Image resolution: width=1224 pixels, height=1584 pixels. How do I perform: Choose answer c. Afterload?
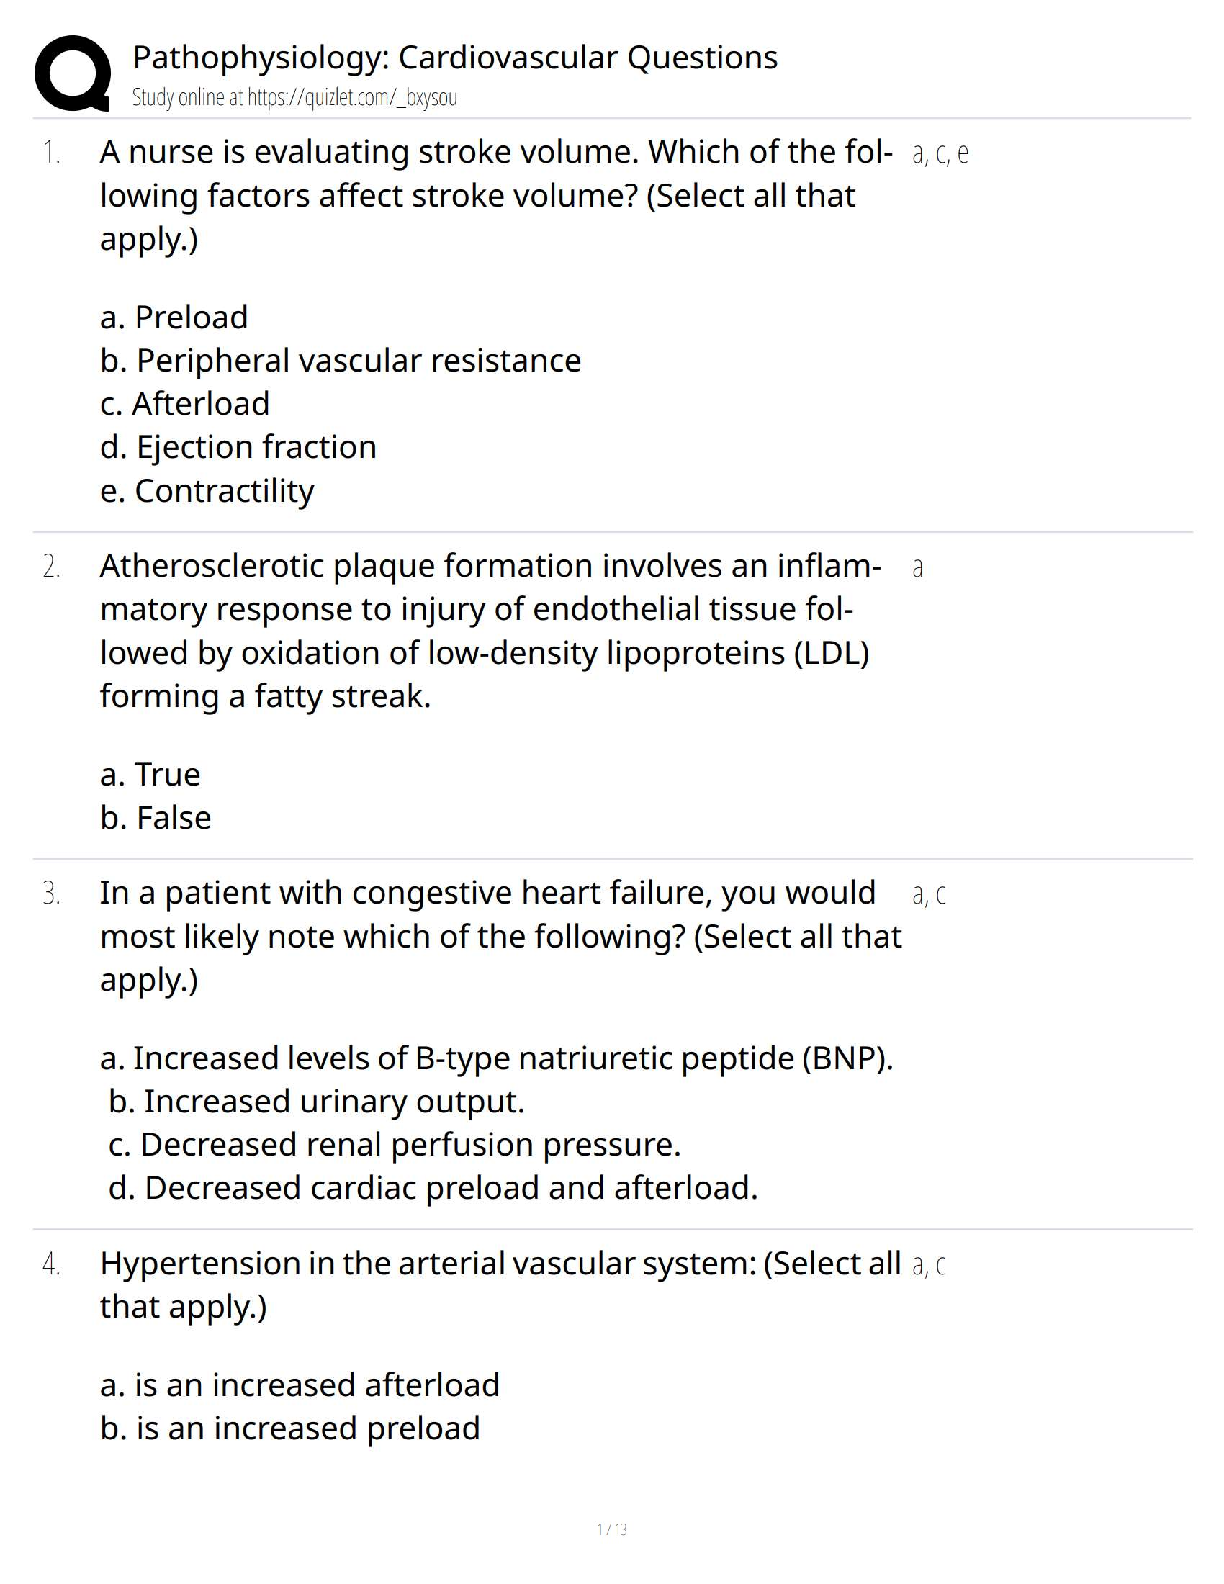coord(185,403)
